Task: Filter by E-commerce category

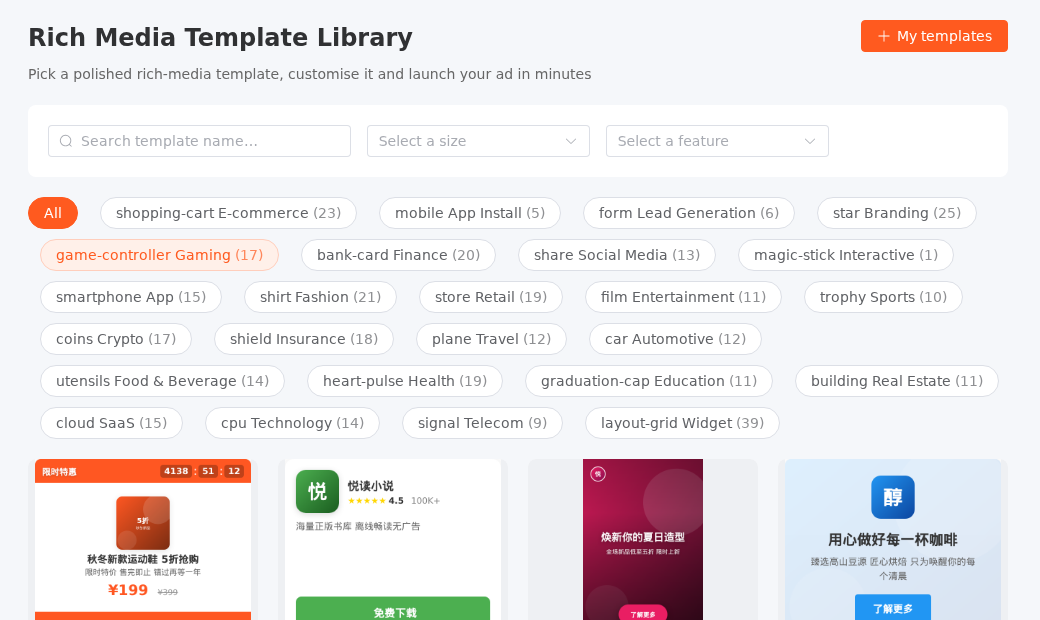Action: click(x=228, y=213)
